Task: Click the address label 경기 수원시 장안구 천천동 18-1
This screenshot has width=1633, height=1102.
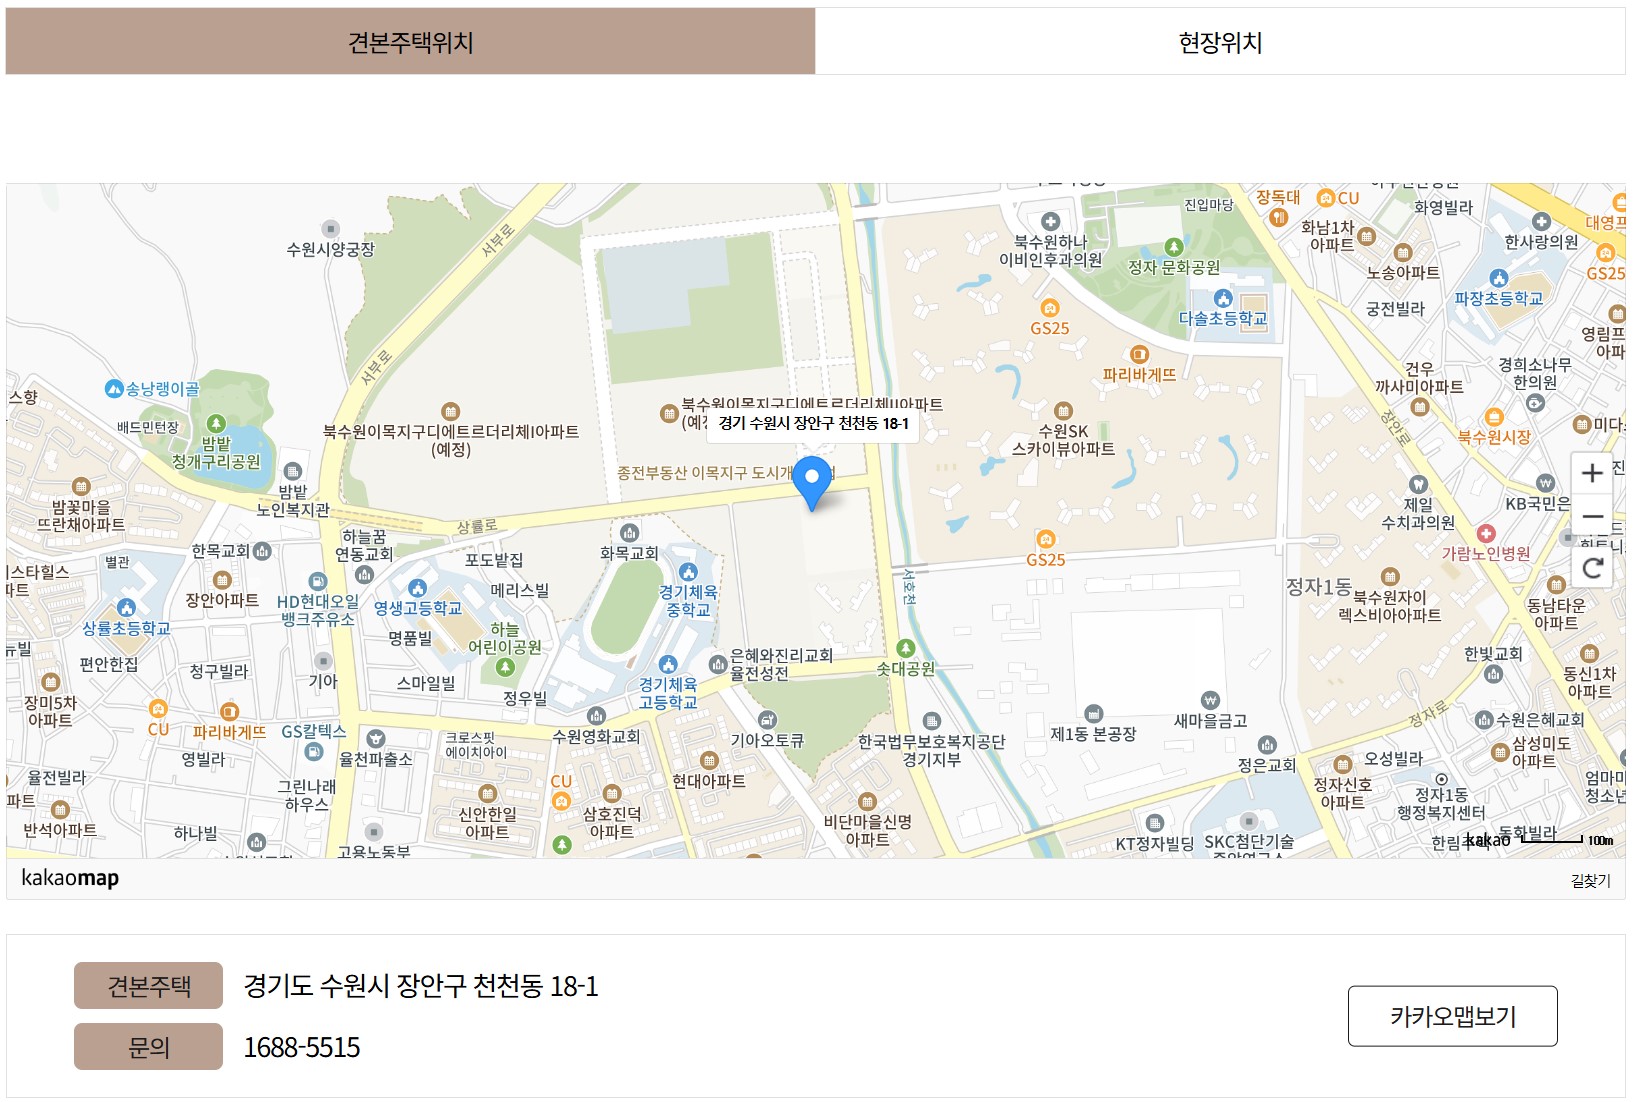Action: click(x=813, y=423)
